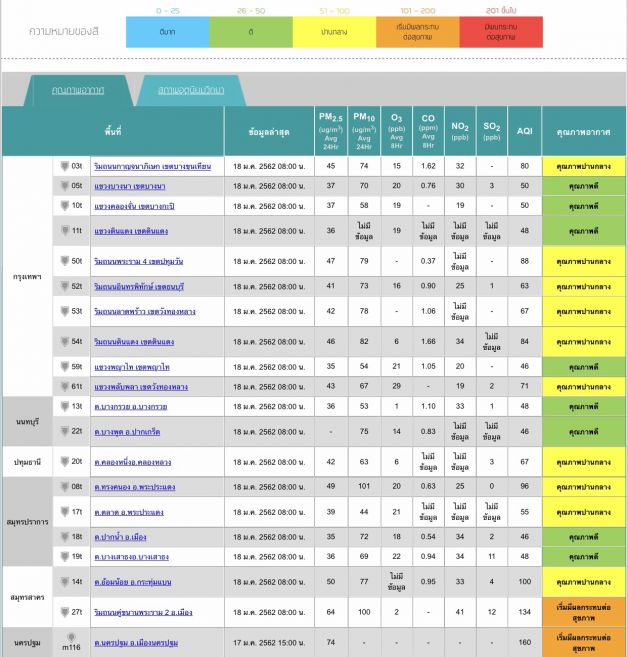Follow the station link in row 54t

pos(134,342)
